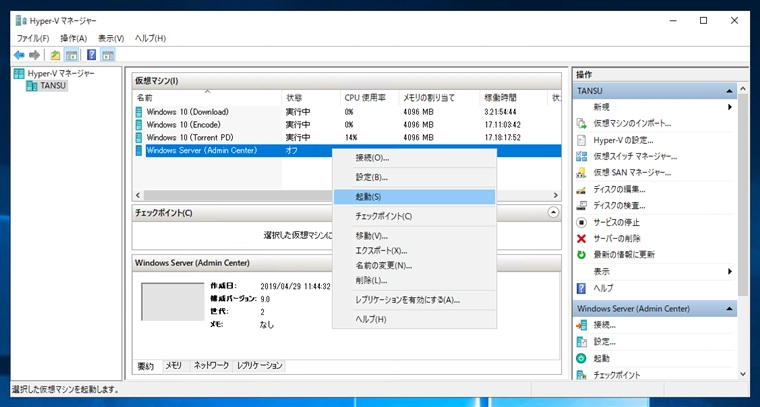
Task: Click the ヘルプ icon in TANSU actions
Action: pos(581,288)
